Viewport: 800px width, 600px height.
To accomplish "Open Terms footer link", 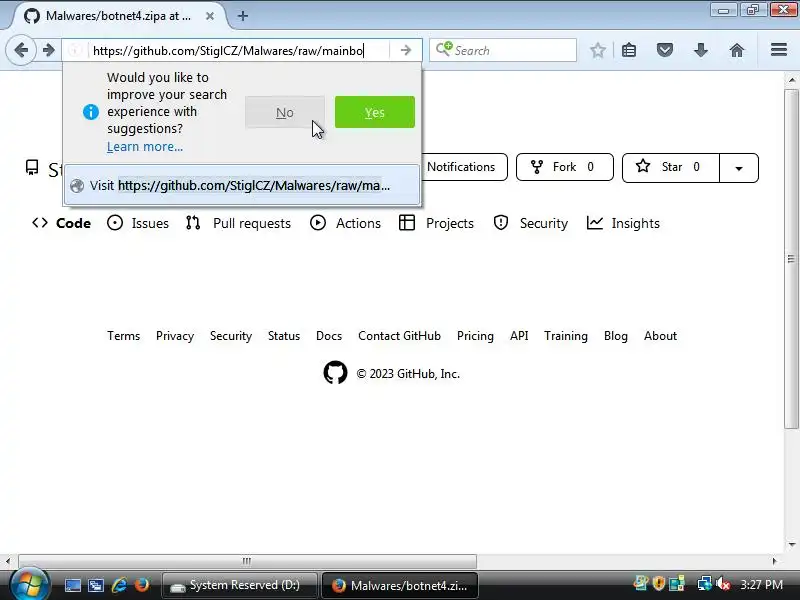I will coord(123,336).
